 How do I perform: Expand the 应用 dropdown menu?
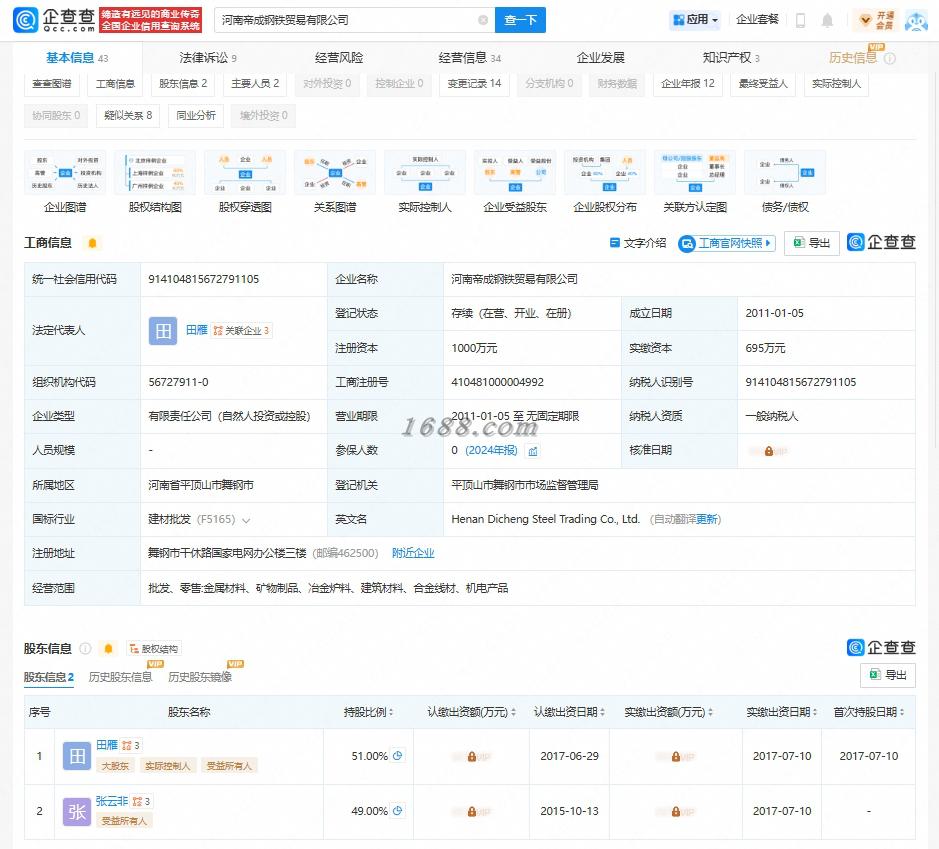click(x=695, y=20)
